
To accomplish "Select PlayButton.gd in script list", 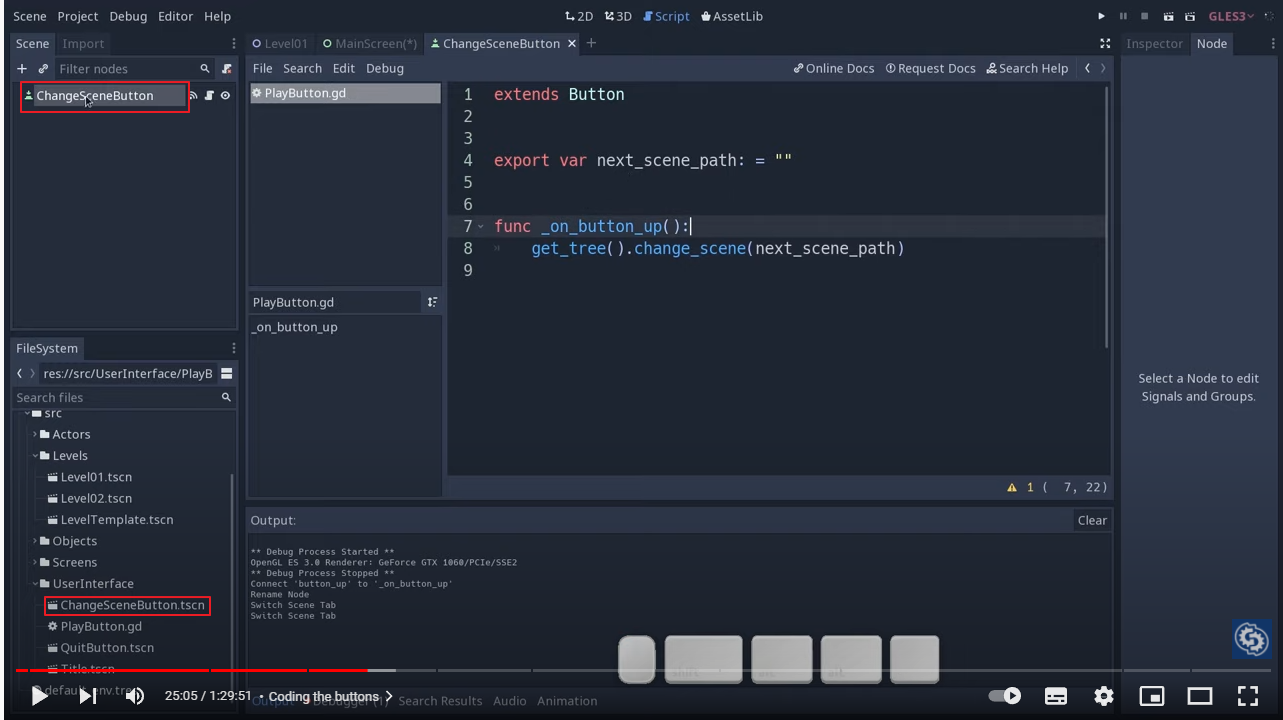I will coord(344,94).
